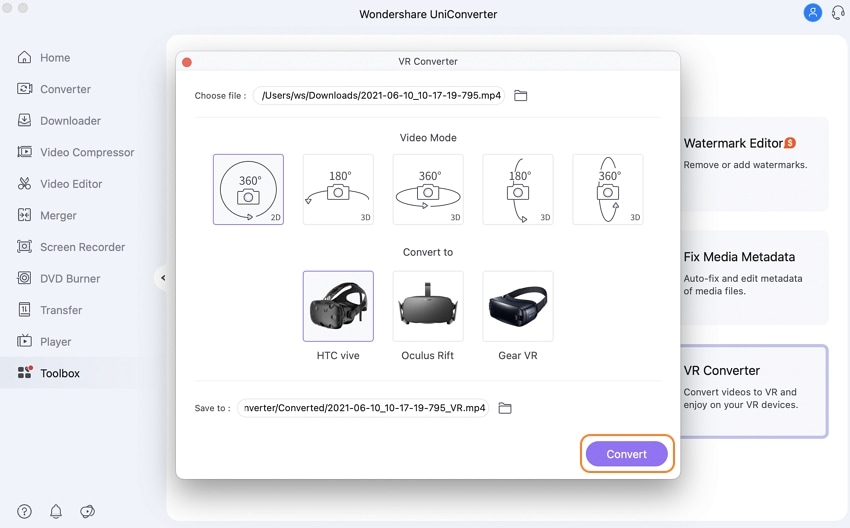The width and height of the screenshot is (850, 528).
Task: Open the Converter sidebar item
Action: point(65,89)
